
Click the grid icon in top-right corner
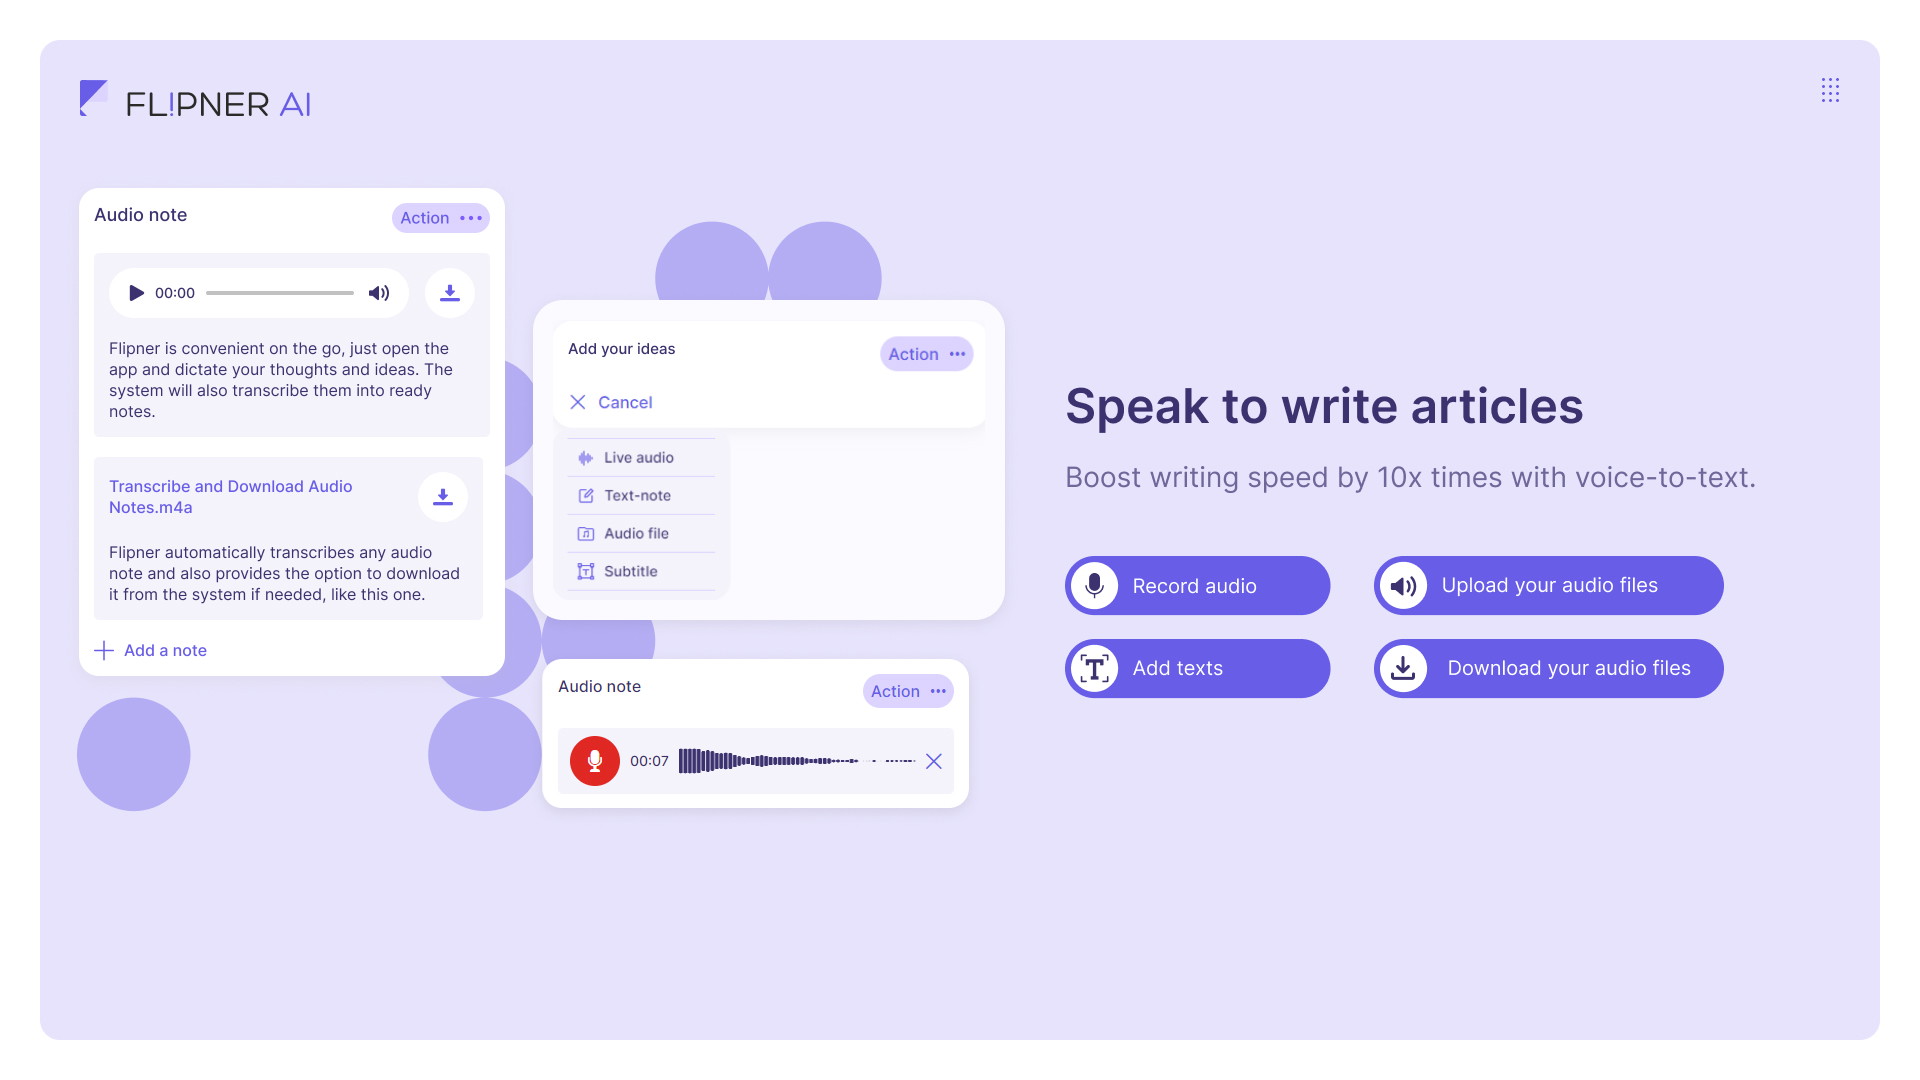pyautogui.click(x=1830, y=90)
